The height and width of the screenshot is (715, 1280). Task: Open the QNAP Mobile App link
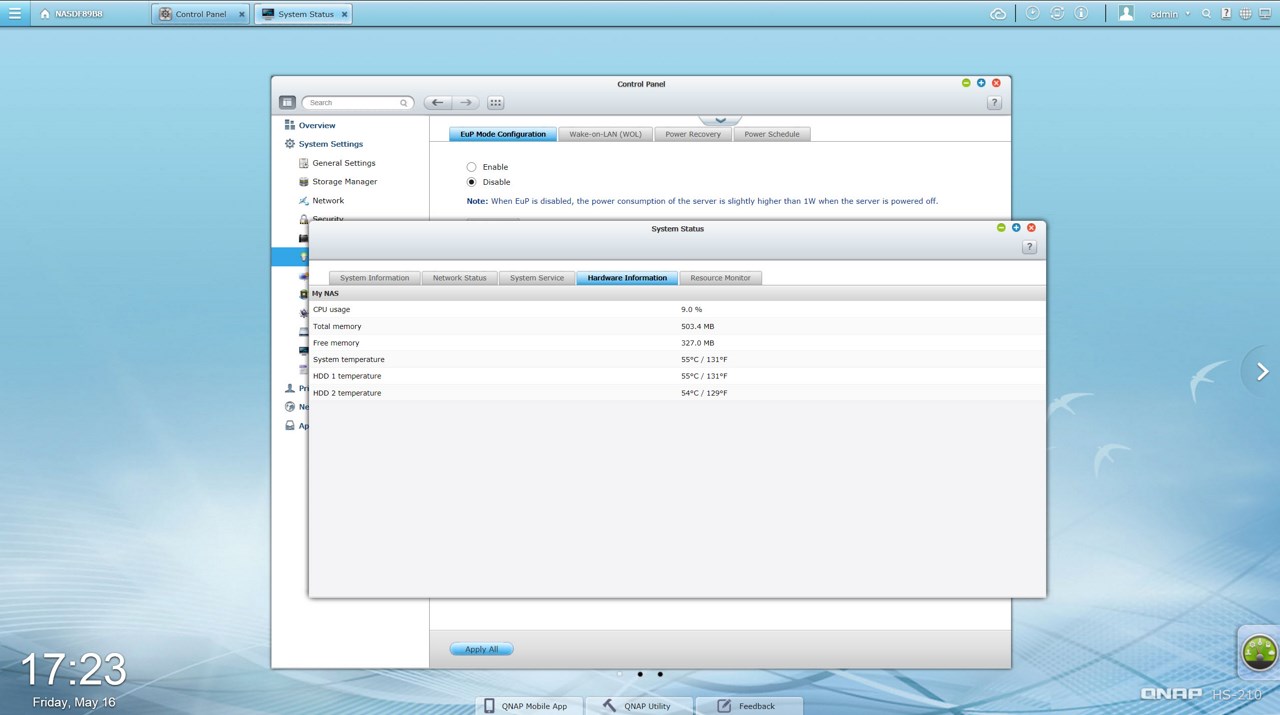click(526, 706)
